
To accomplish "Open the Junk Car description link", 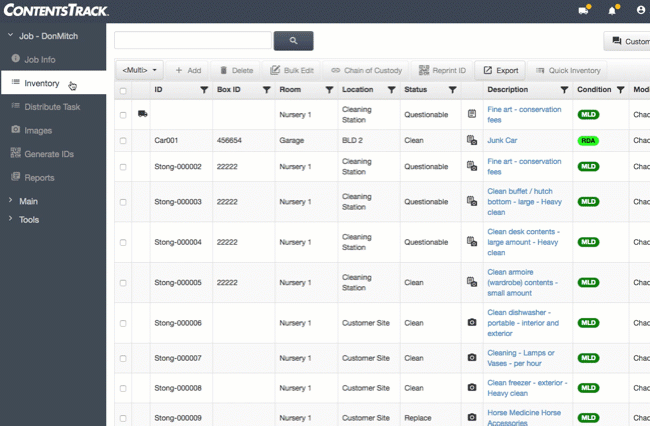I will point(502,140).
